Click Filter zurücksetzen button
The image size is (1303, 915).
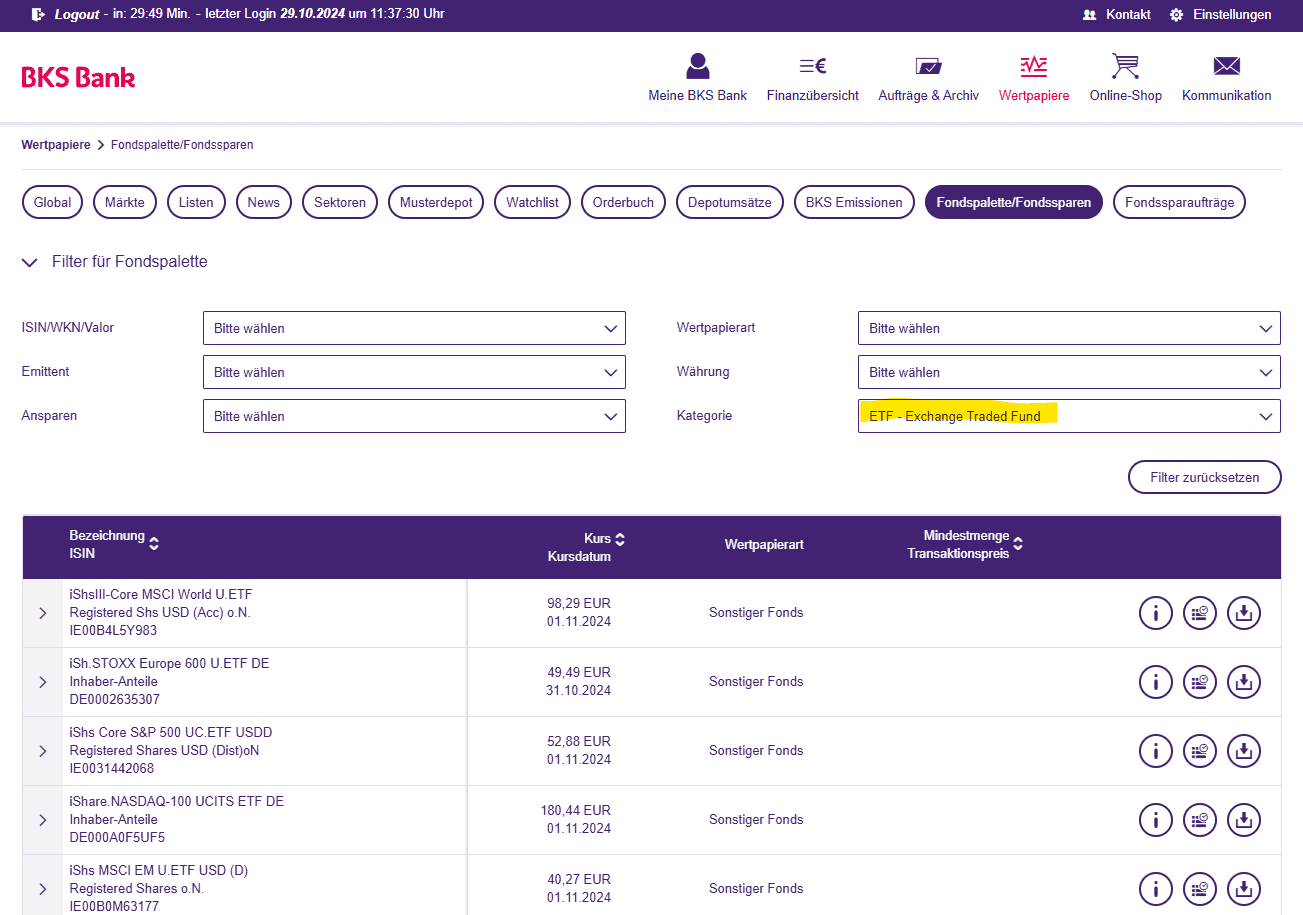(1205, 477)
